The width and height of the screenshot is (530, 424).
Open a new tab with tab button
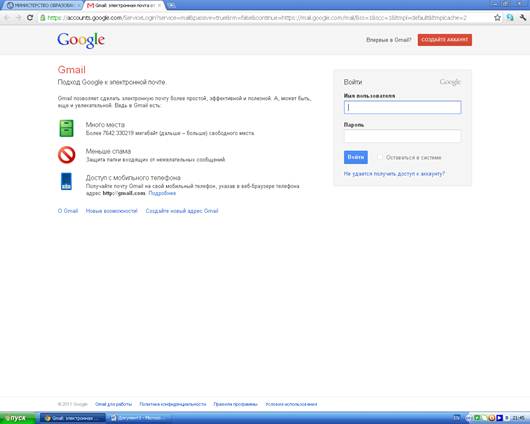click(x=171, y=5)
